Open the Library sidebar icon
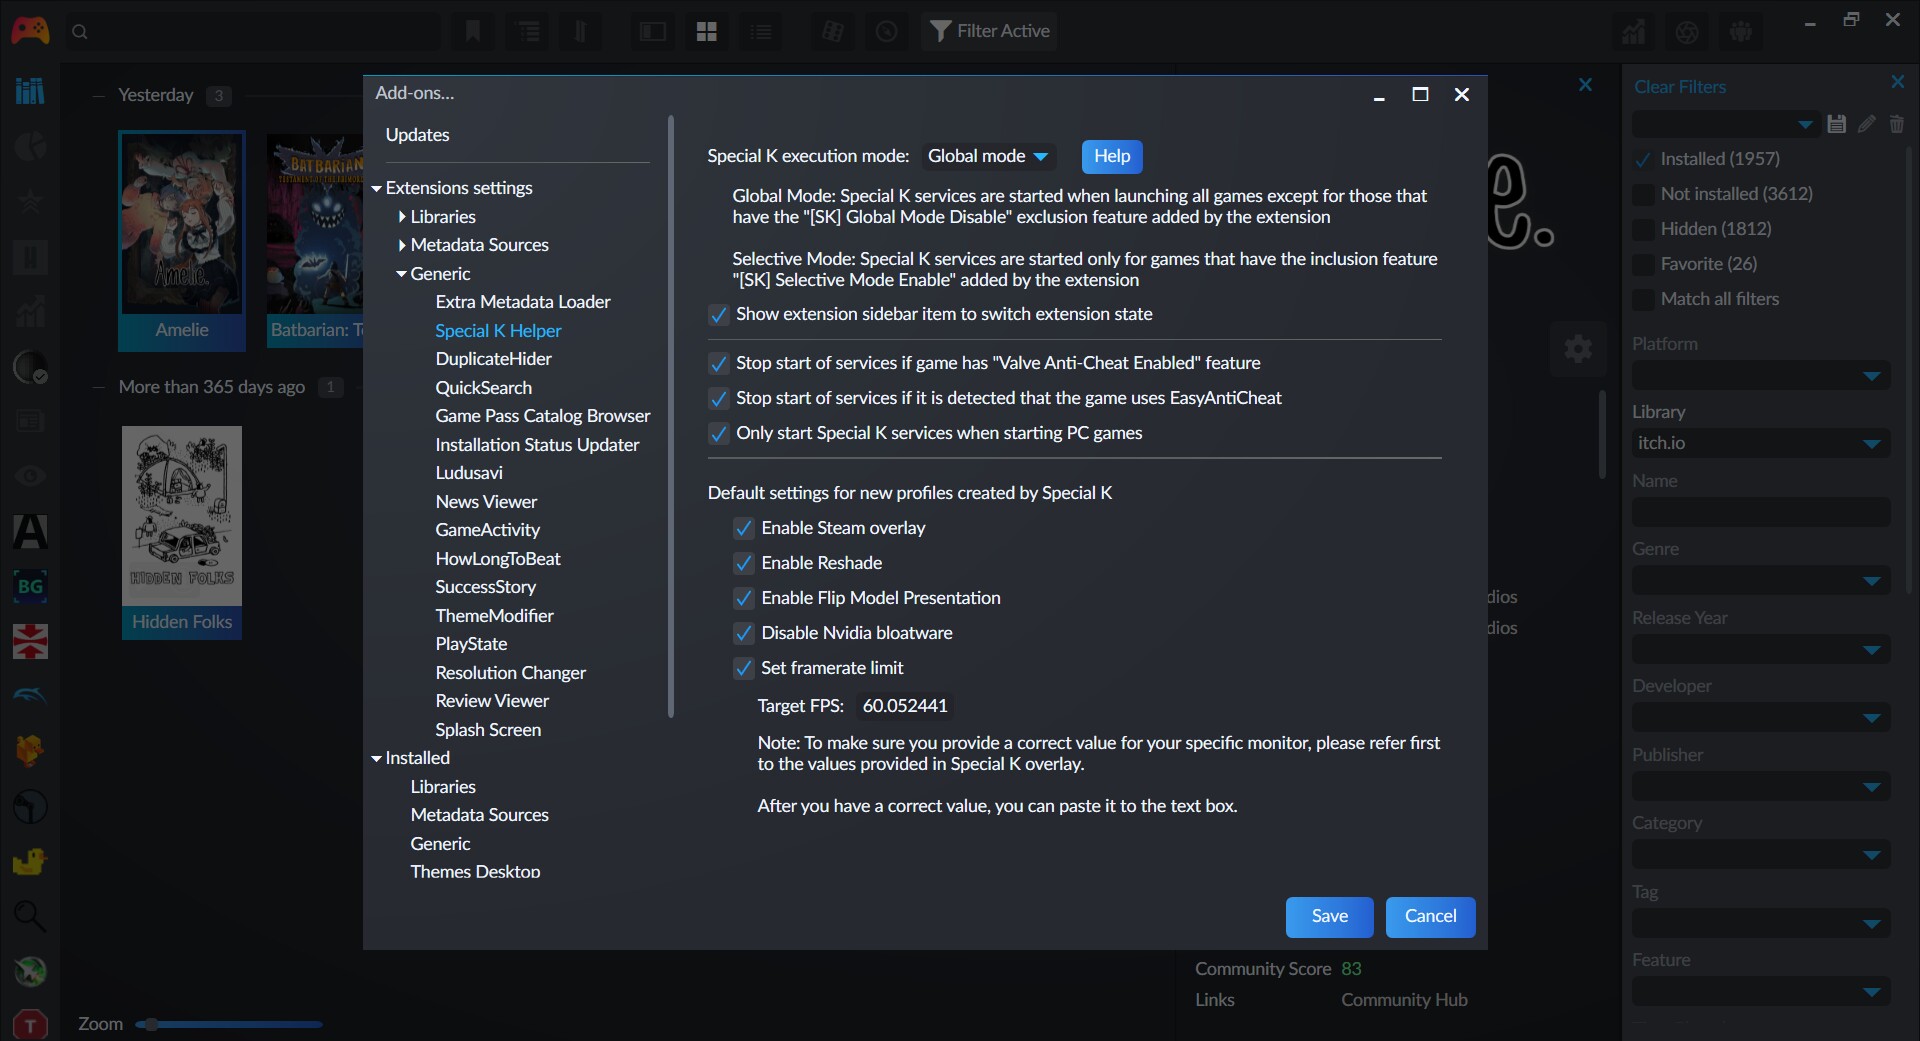The image size is (1920, 1041). click(x=30, y=91)
